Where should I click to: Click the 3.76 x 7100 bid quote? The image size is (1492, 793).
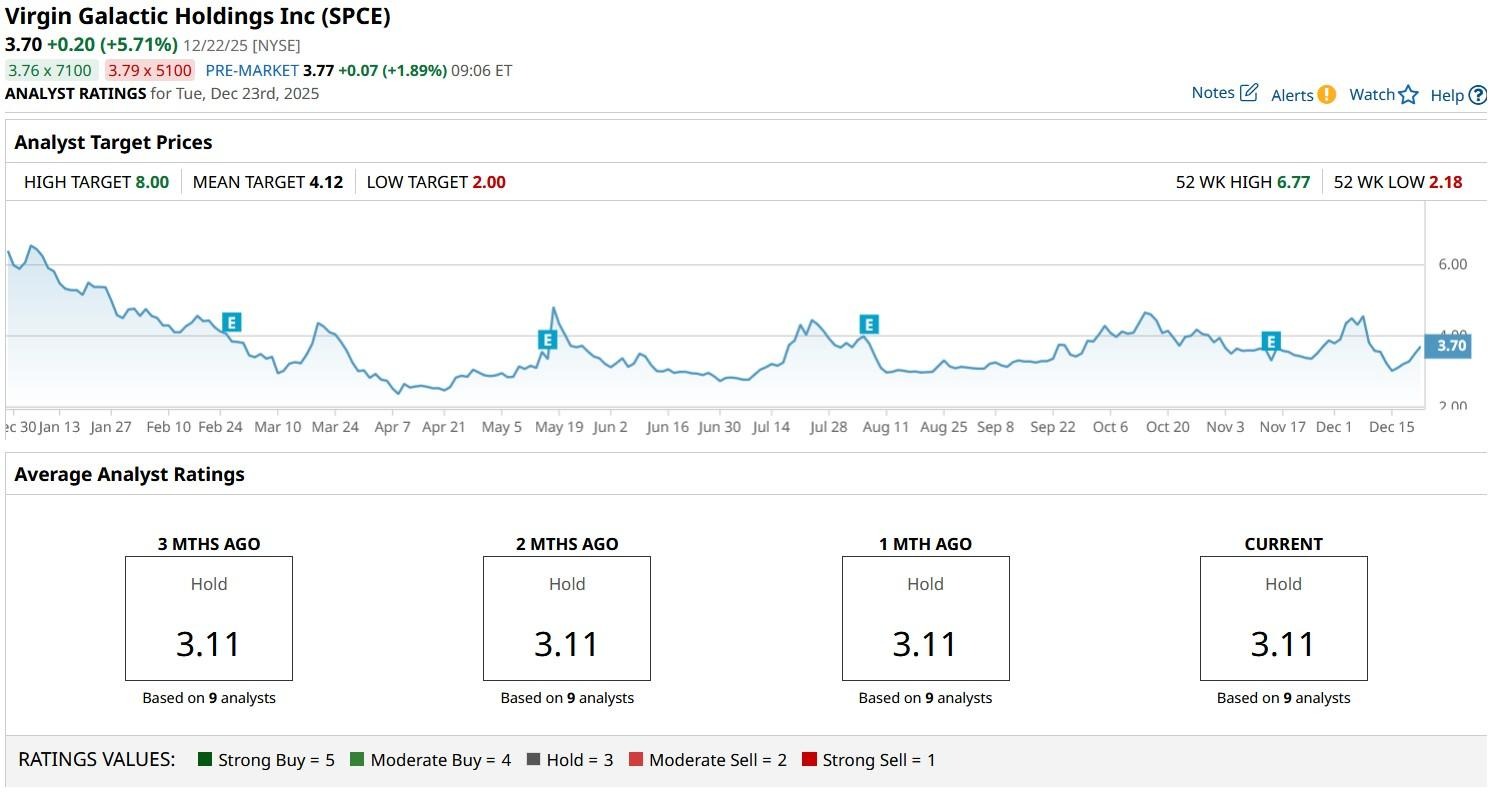[x=50, y=70]
